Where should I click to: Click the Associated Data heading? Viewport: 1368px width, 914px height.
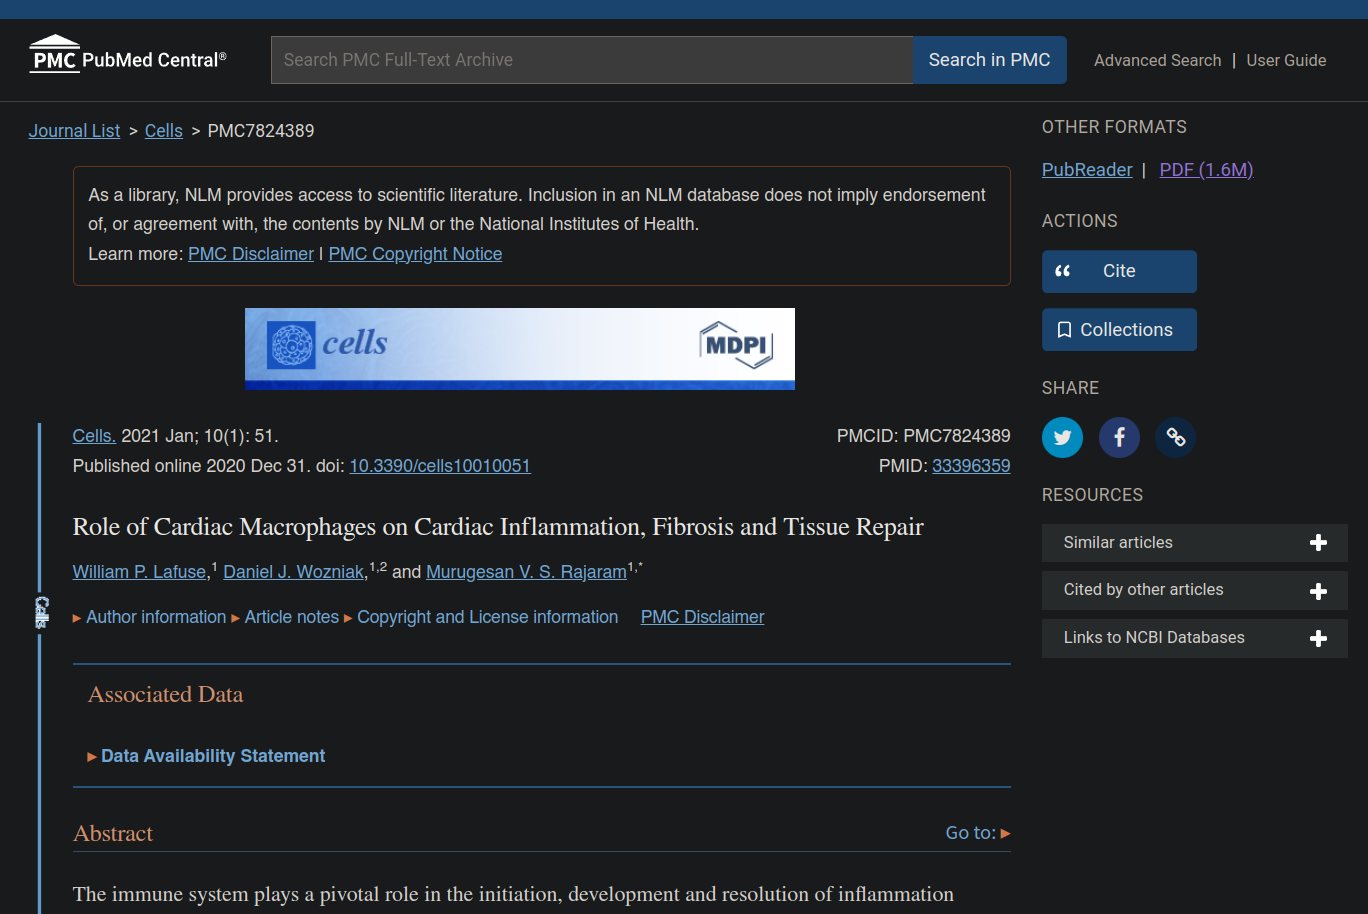coord(166,695)
